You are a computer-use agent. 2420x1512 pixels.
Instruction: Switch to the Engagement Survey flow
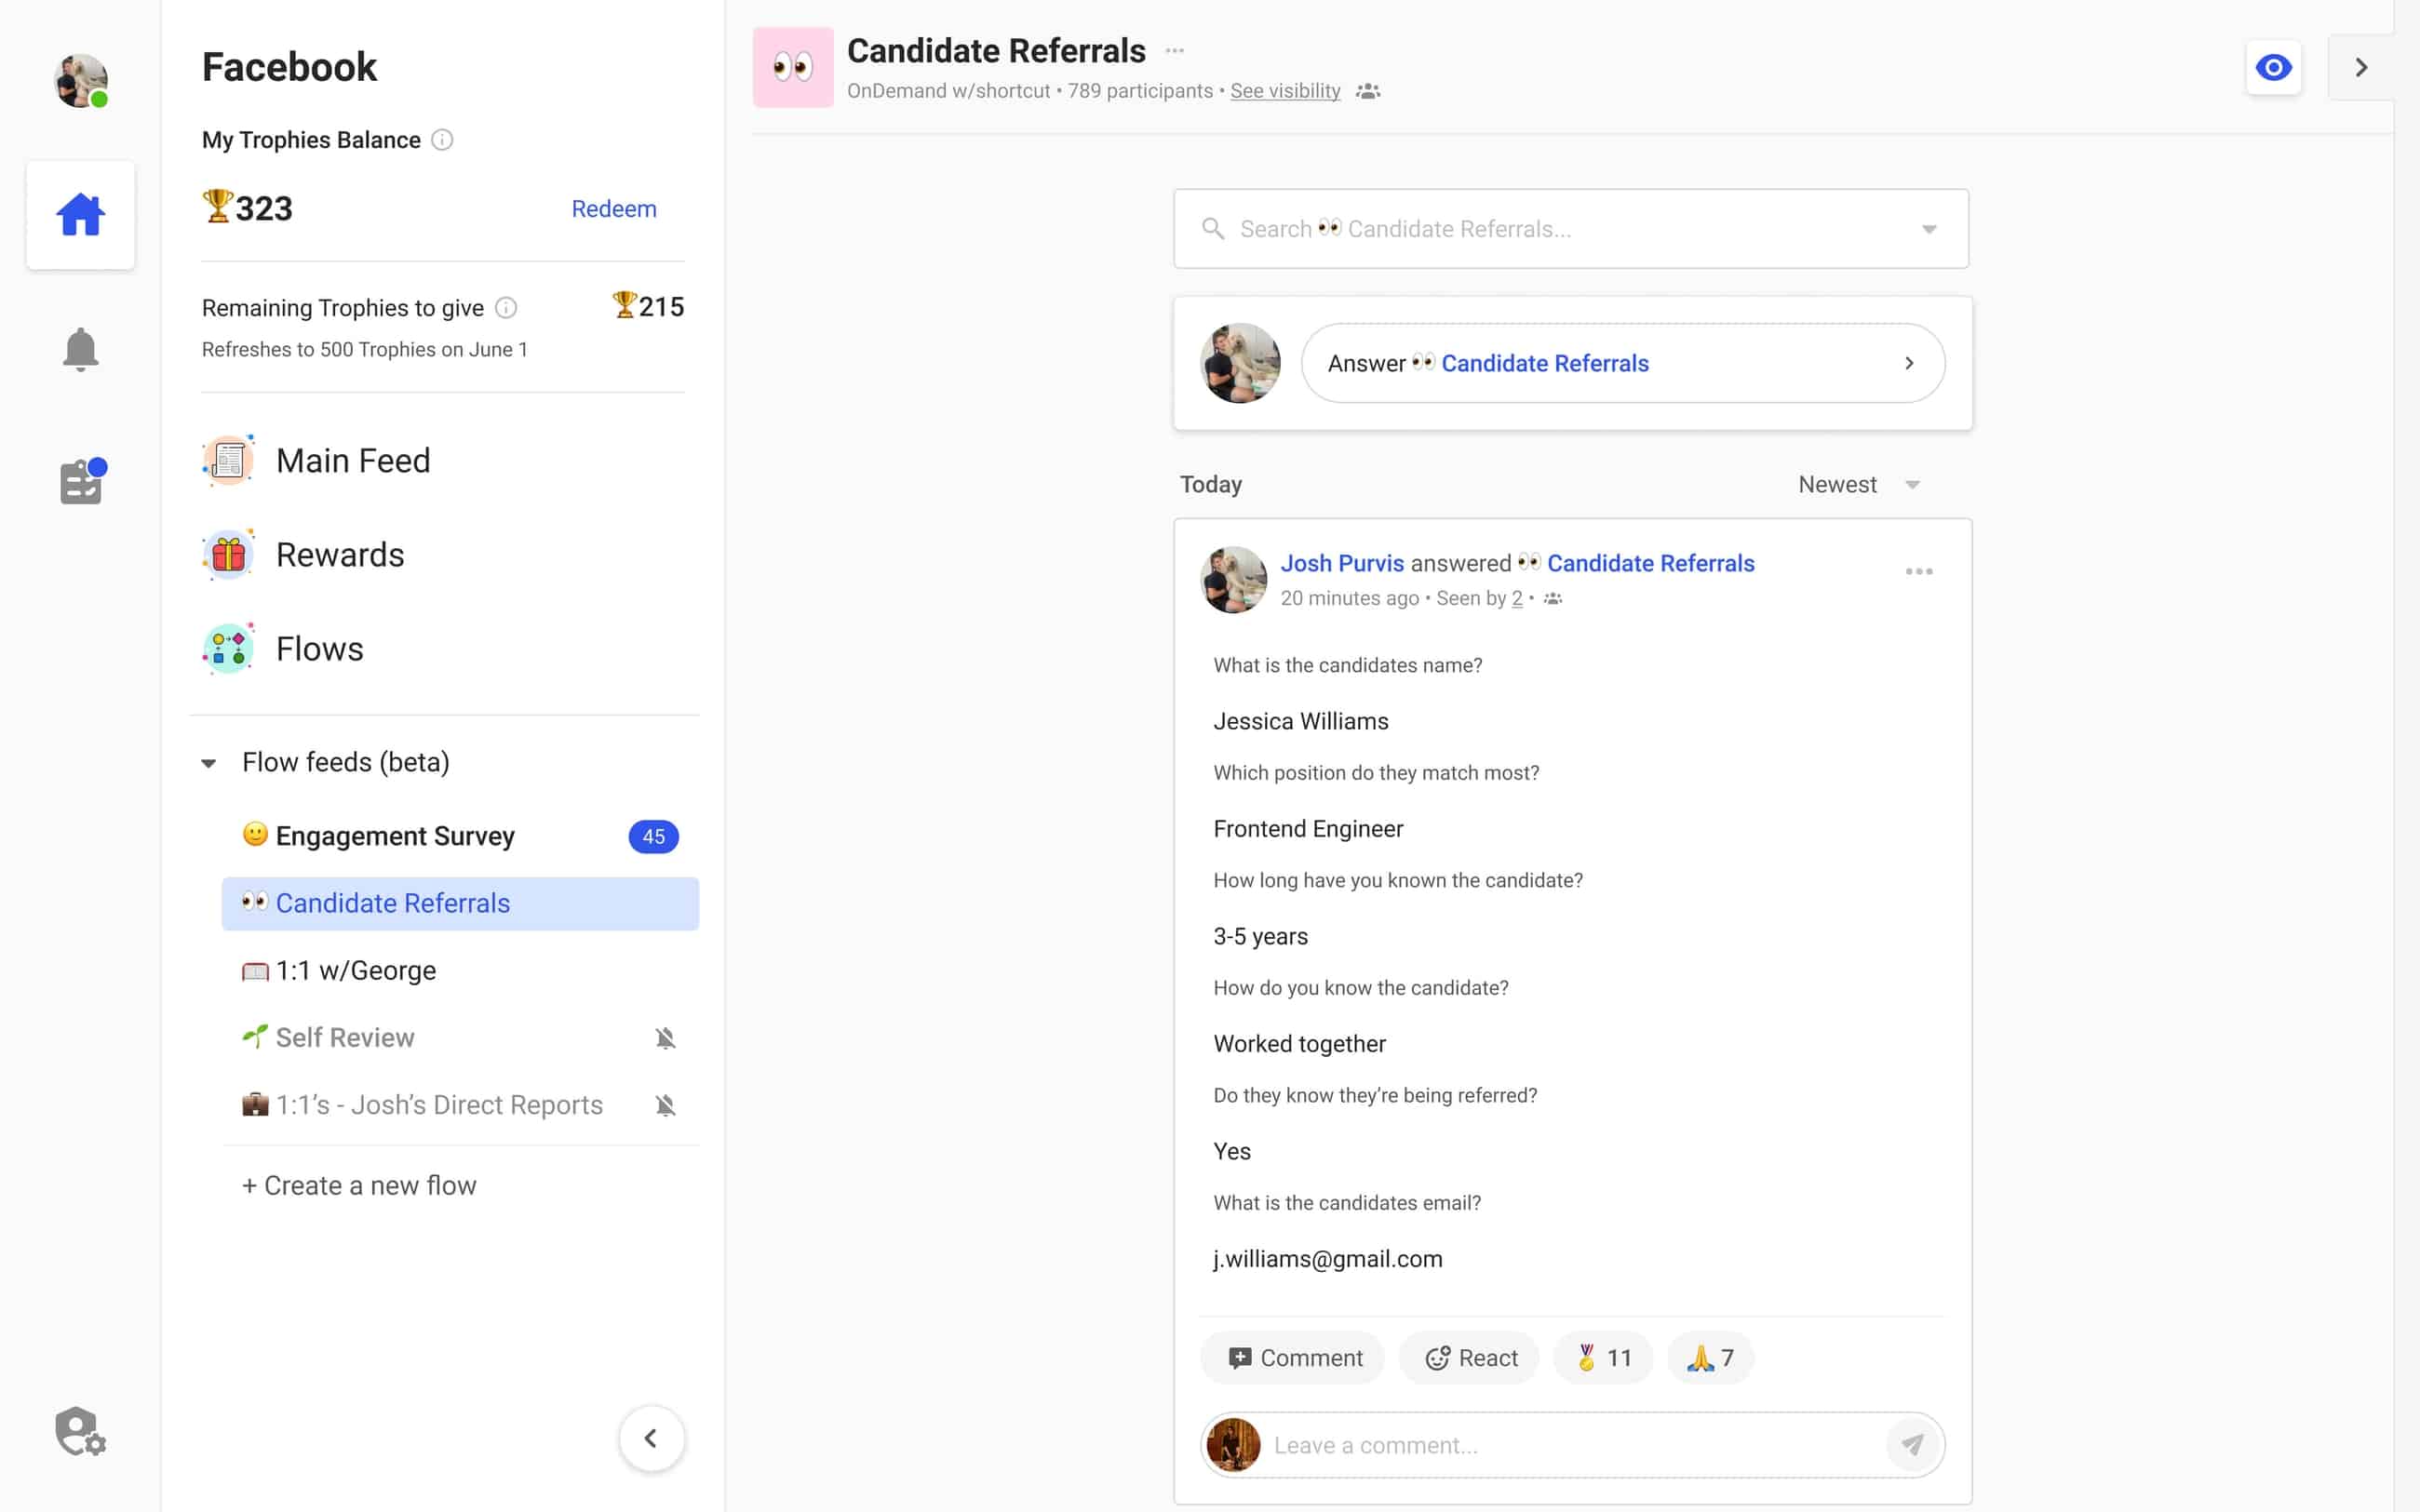tap(395, 836)
